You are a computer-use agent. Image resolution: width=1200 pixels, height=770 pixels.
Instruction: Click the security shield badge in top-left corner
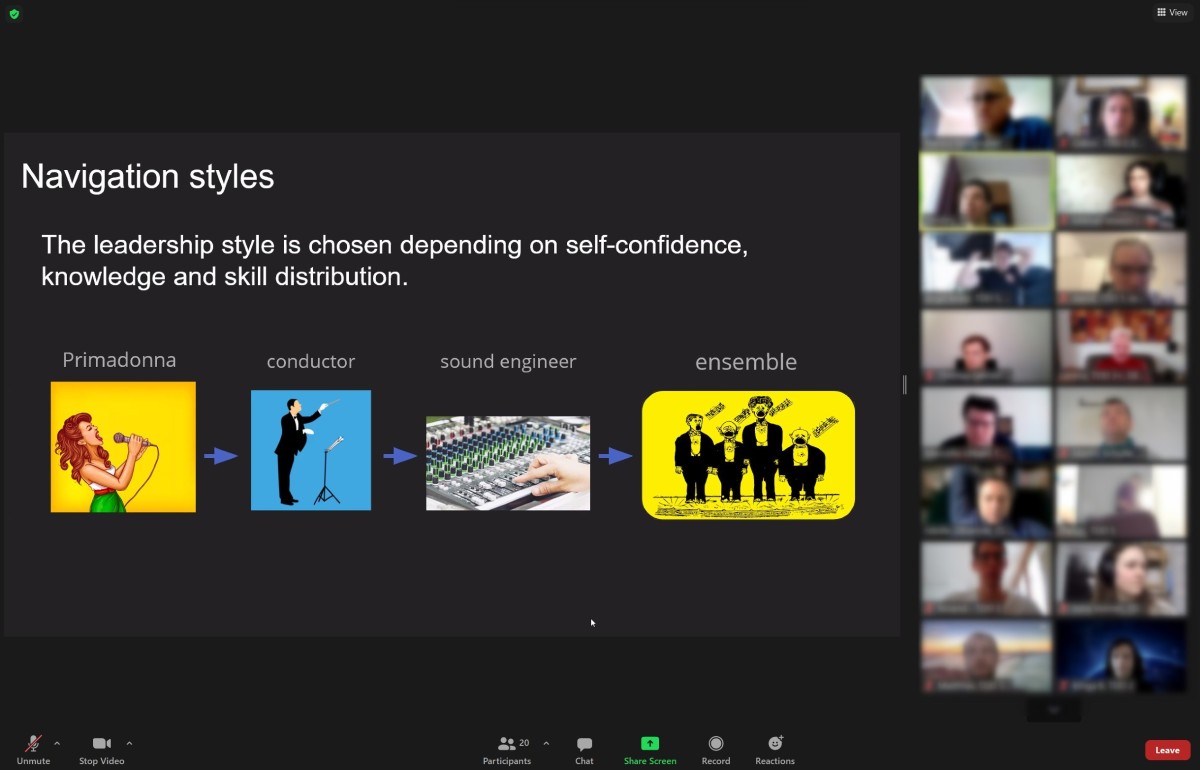click(14, 14)
